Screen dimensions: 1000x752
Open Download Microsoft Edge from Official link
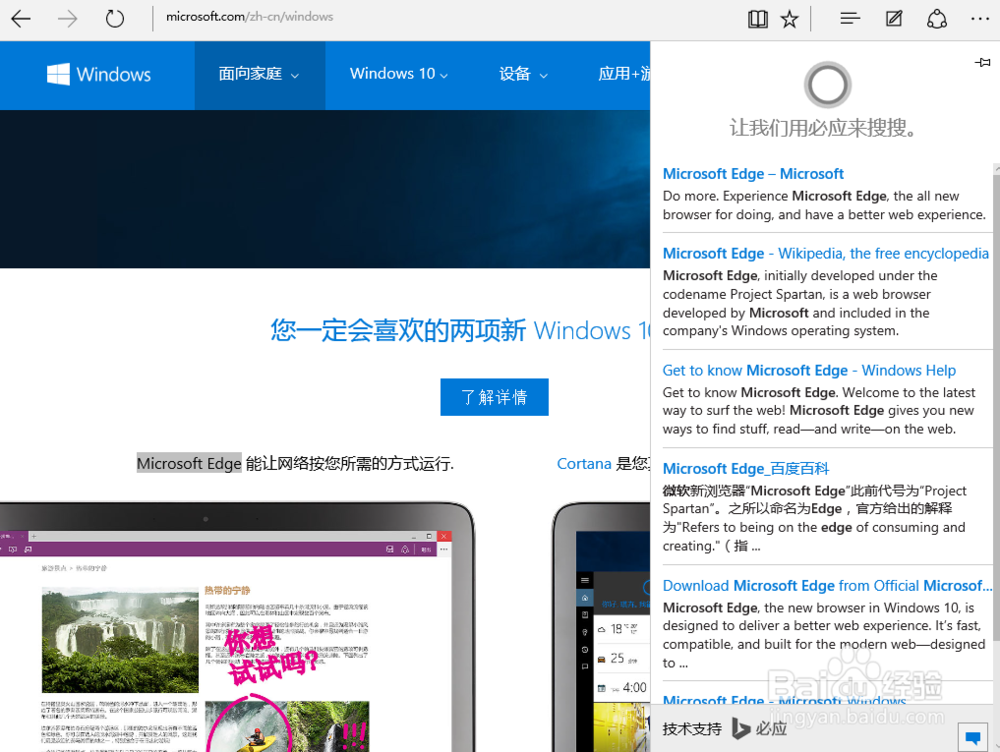click(827, 586)
